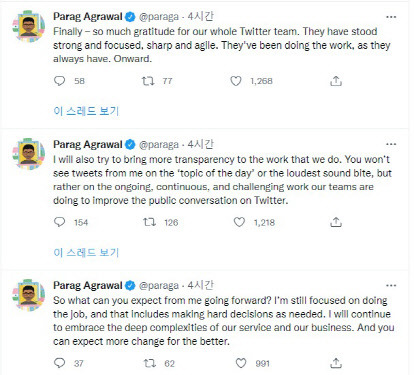This screenshot has height=375, width=414.
Task: Like the tweet with 991 likes
Action: point(241,363)
